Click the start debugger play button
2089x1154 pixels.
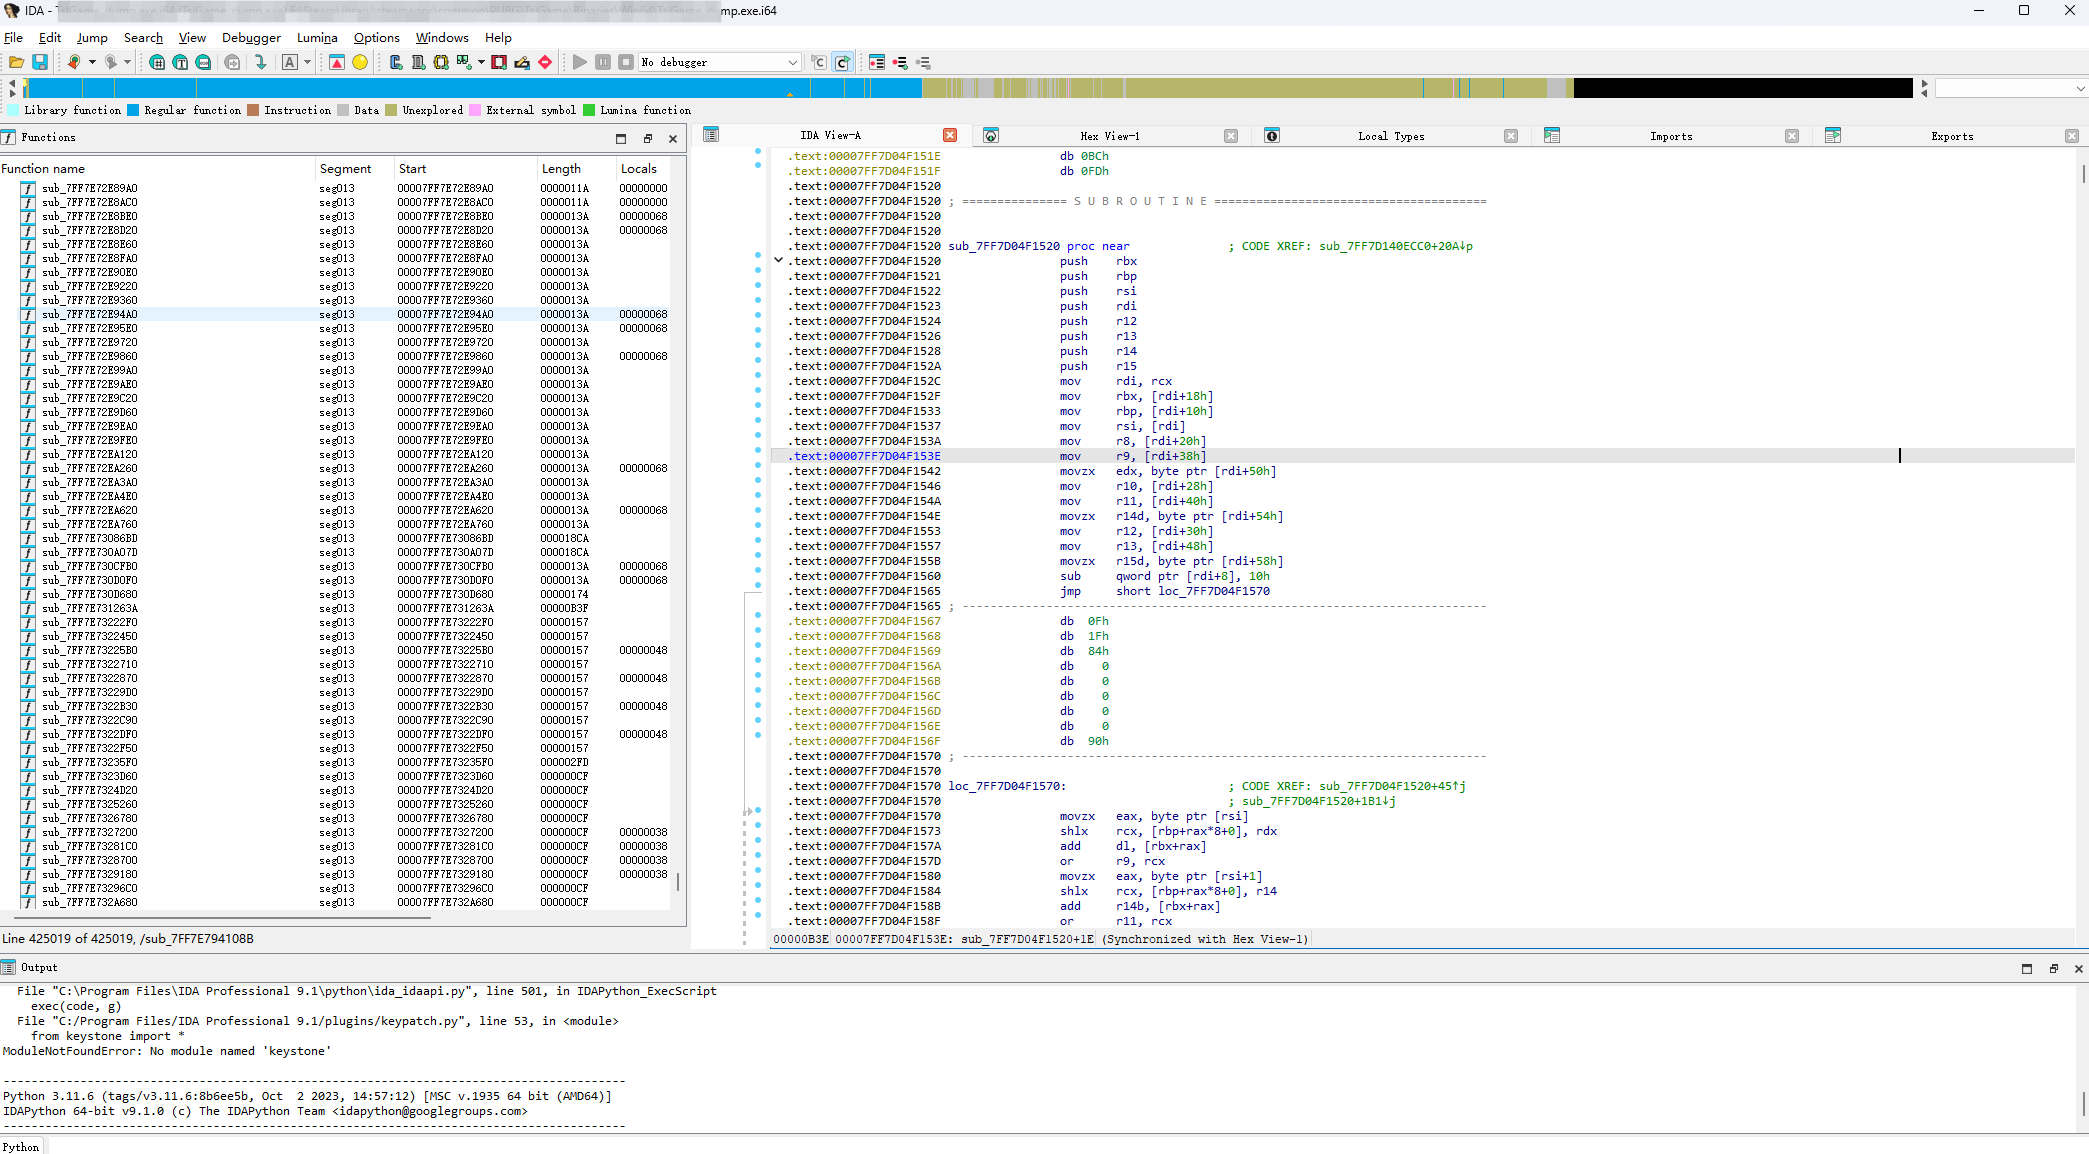point(579,62)
